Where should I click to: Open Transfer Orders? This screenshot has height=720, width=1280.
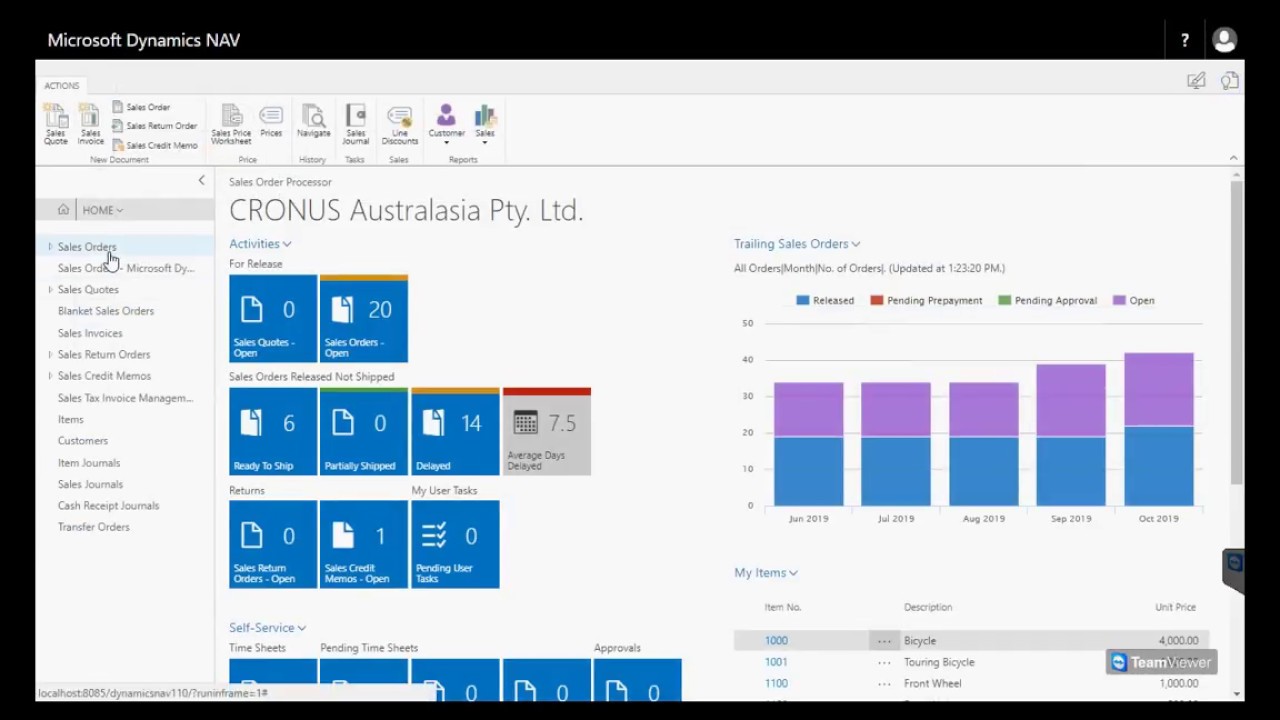tap(94, 527)
